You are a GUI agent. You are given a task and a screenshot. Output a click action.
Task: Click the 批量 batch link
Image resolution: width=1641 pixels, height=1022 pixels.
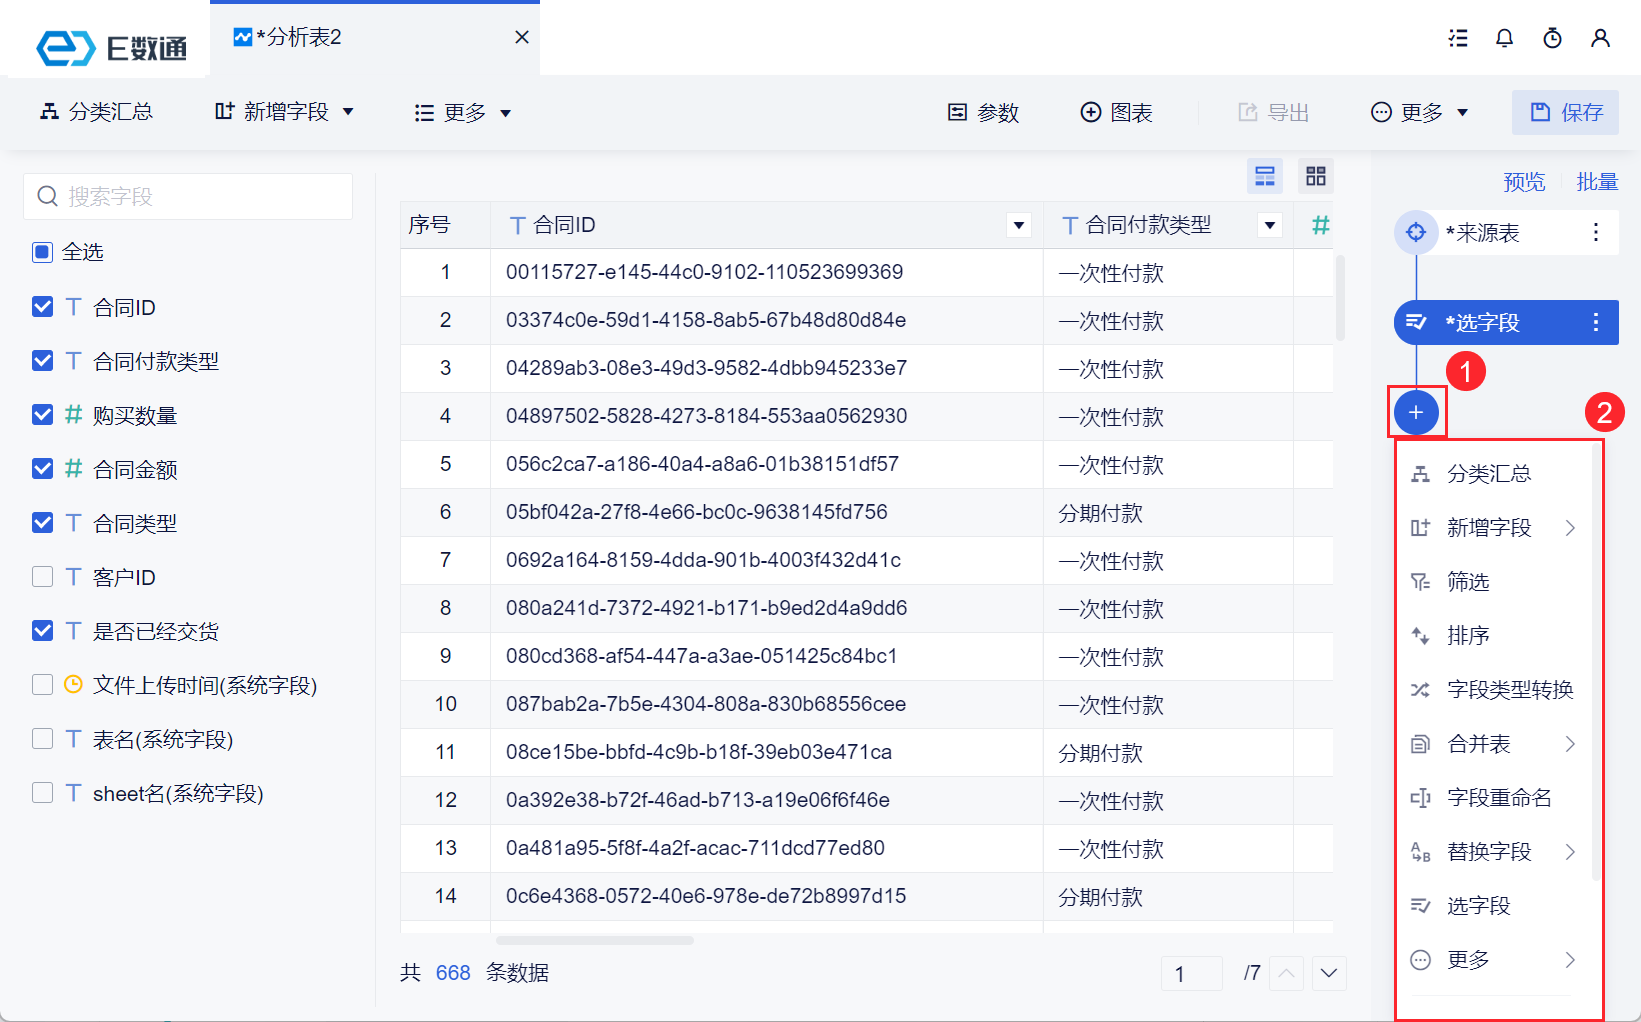tap(1597, 182)
